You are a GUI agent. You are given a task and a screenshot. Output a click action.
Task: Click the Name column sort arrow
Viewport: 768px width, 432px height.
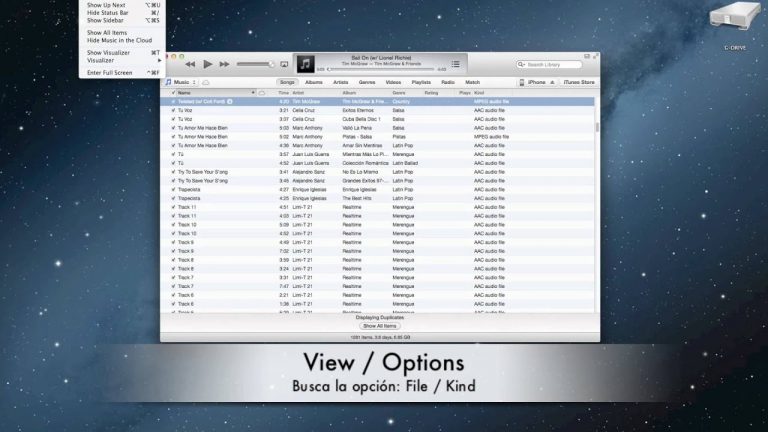(x=253, y=93)
